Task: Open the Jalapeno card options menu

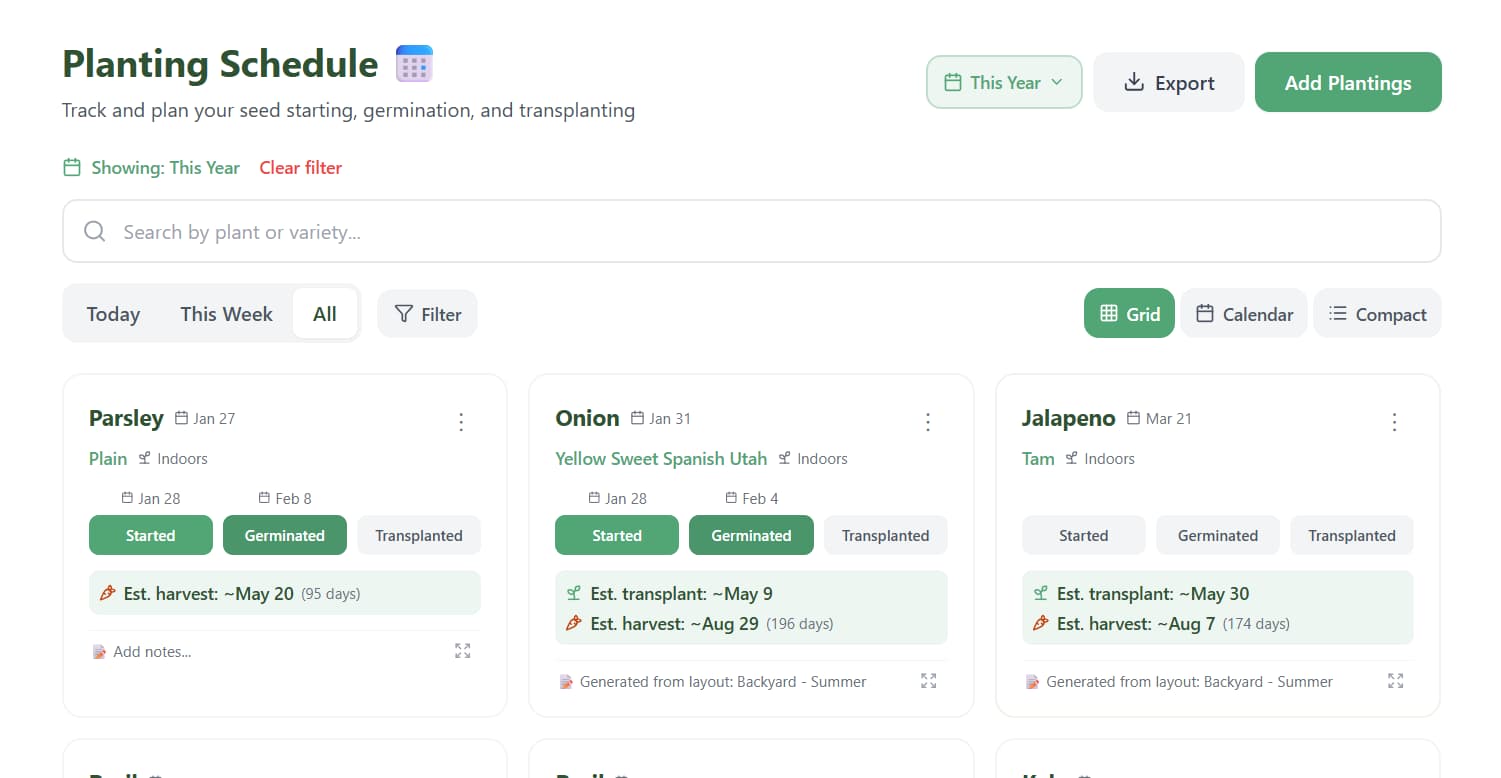Action: [x=1395, y=422]
